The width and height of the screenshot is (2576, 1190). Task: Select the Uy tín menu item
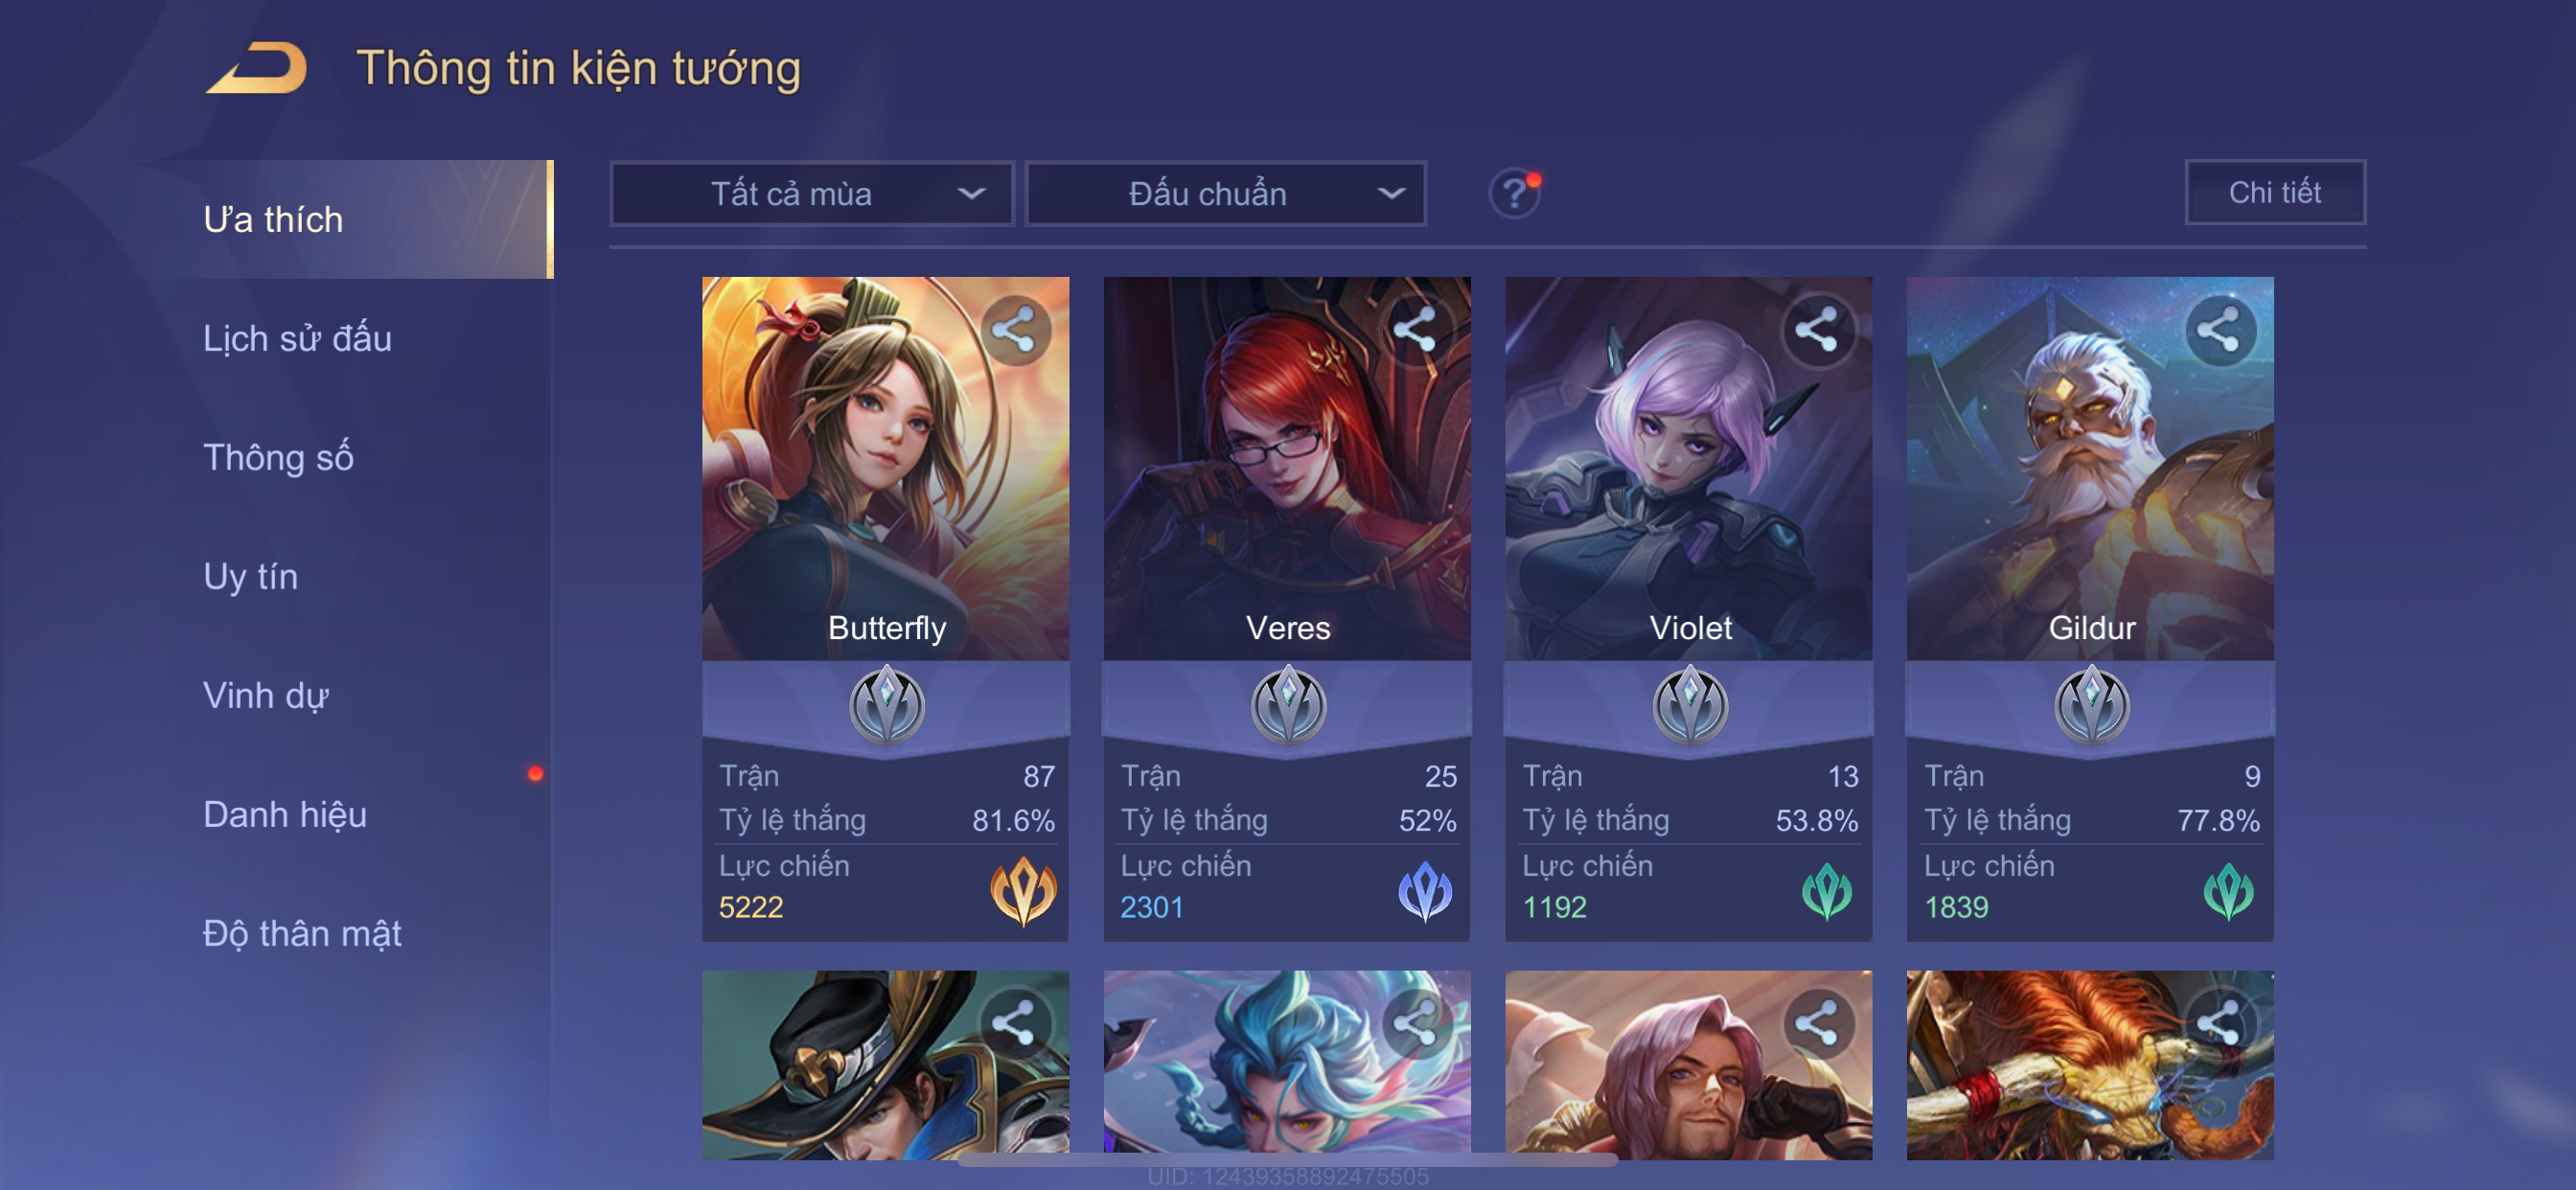[x=251, y=576]
